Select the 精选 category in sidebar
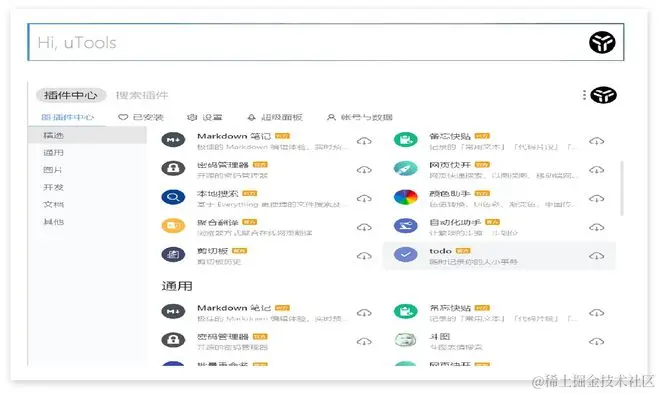Screen dimensions: 660x394 tap(88, 135)
